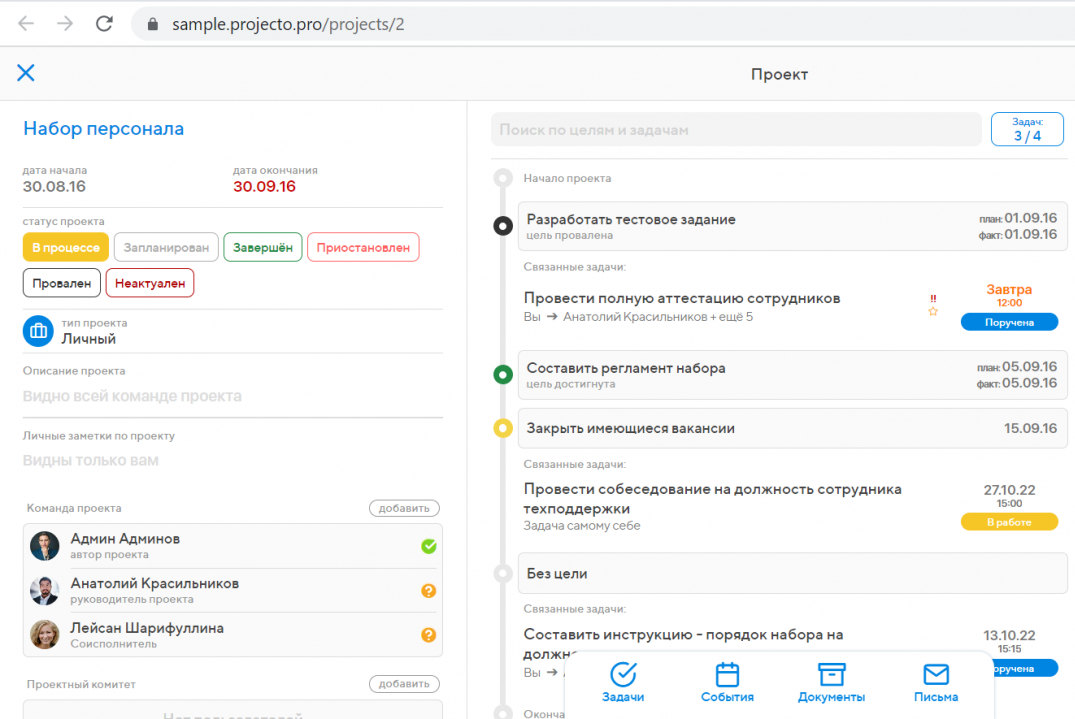The image size is (1075, 719).
Task: Go back with the browser back arrow
Action: point(26,24)
